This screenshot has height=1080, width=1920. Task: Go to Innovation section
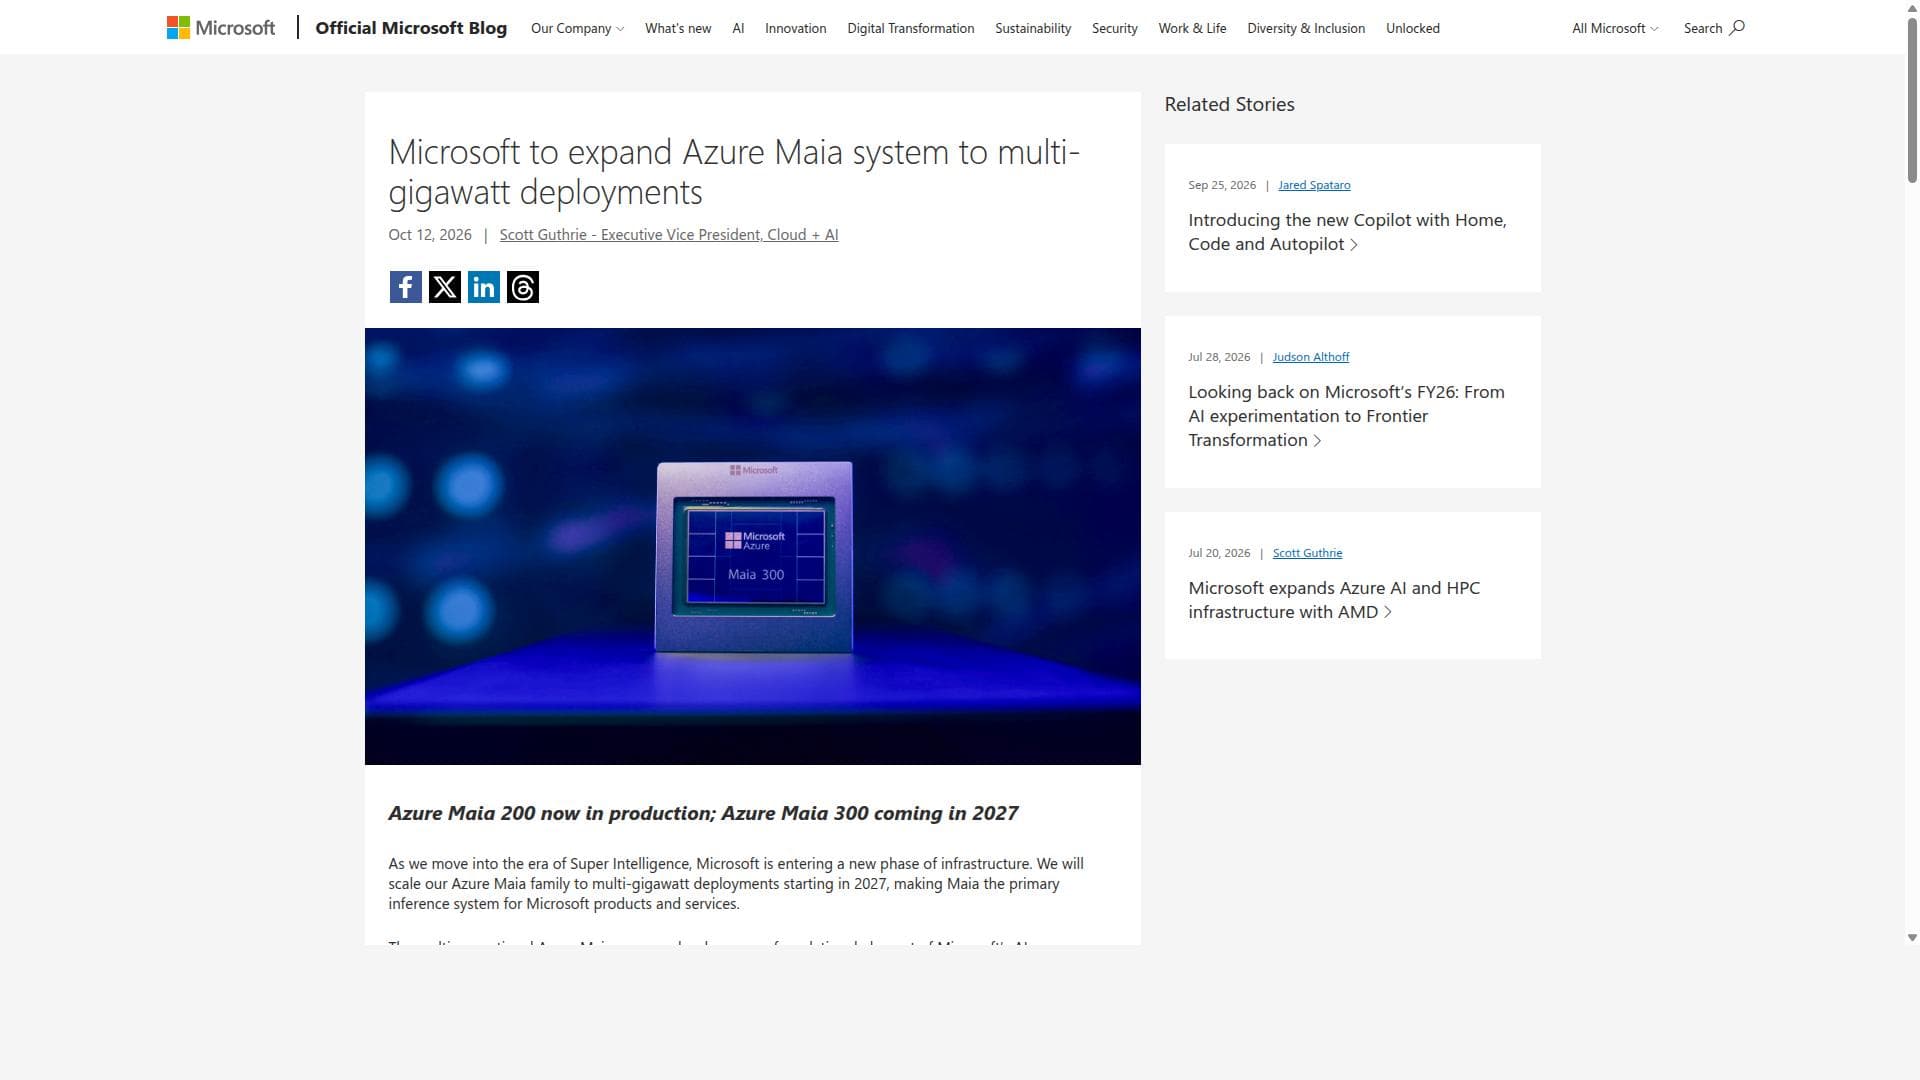tap(795, 28)
